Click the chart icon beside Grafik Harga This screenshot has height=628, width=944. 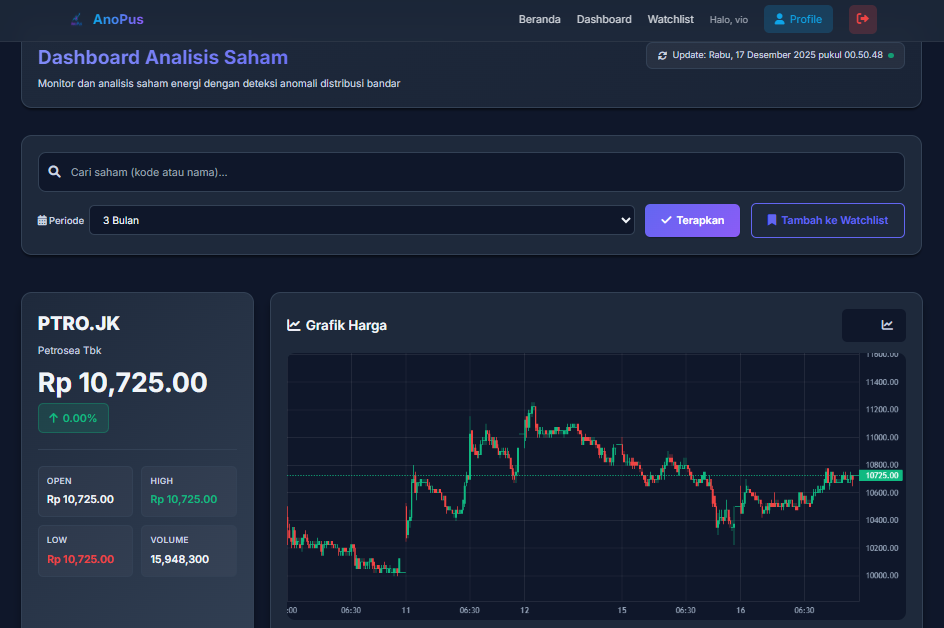(294, 325)
